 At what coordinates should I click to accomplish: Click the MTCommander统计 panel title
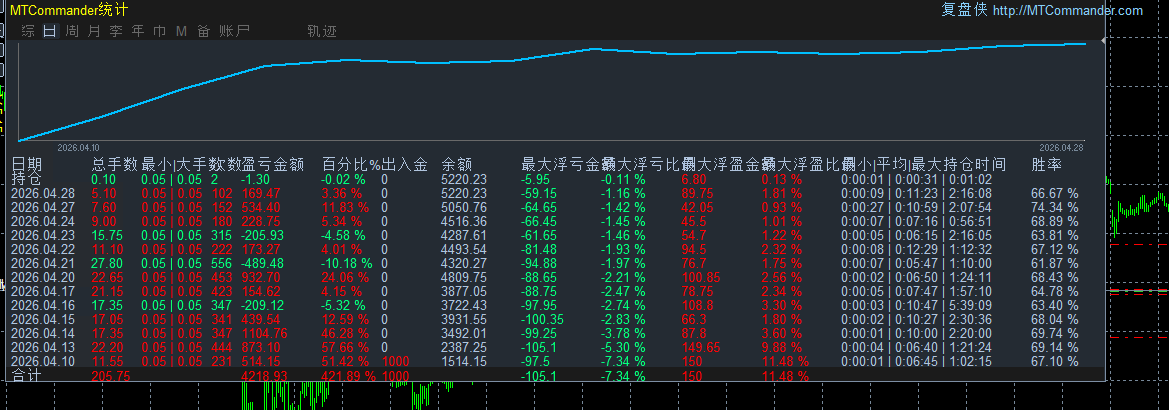click(69, 10)
